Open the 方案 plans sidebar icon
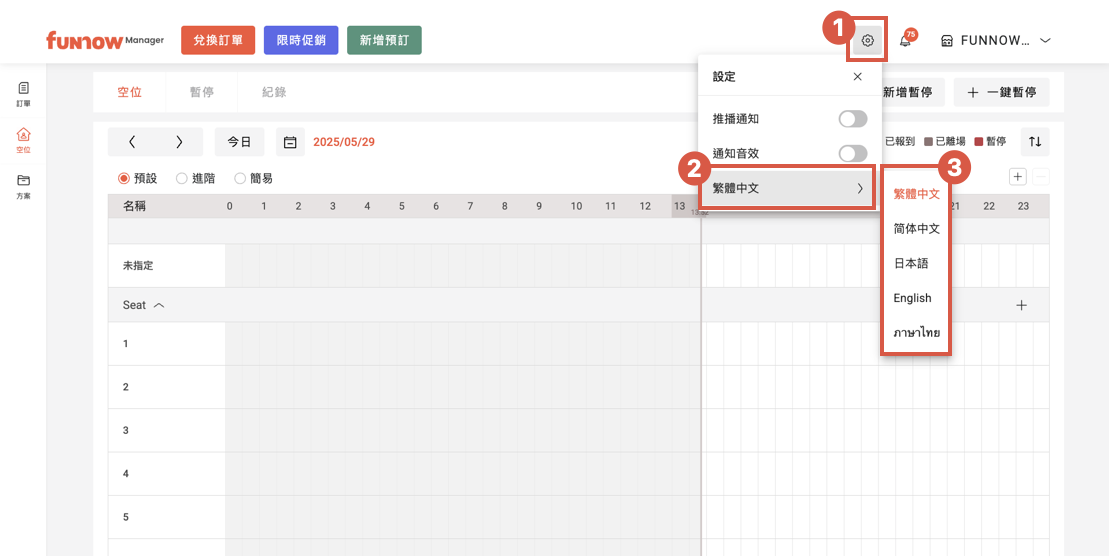 click(23, 185)
